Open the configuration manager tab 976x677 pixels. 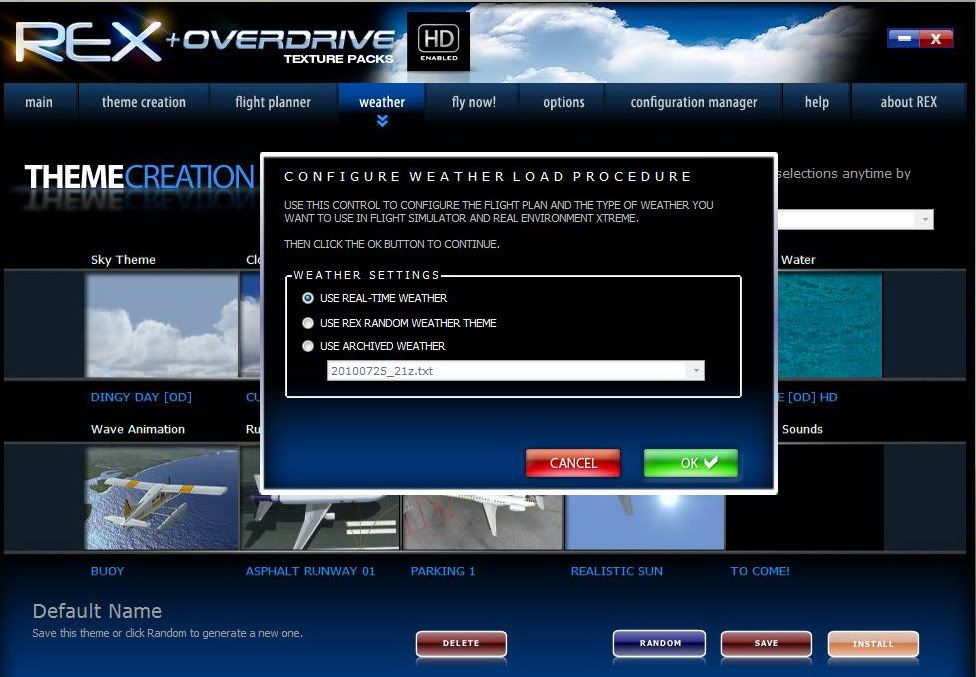coord(693,102)
